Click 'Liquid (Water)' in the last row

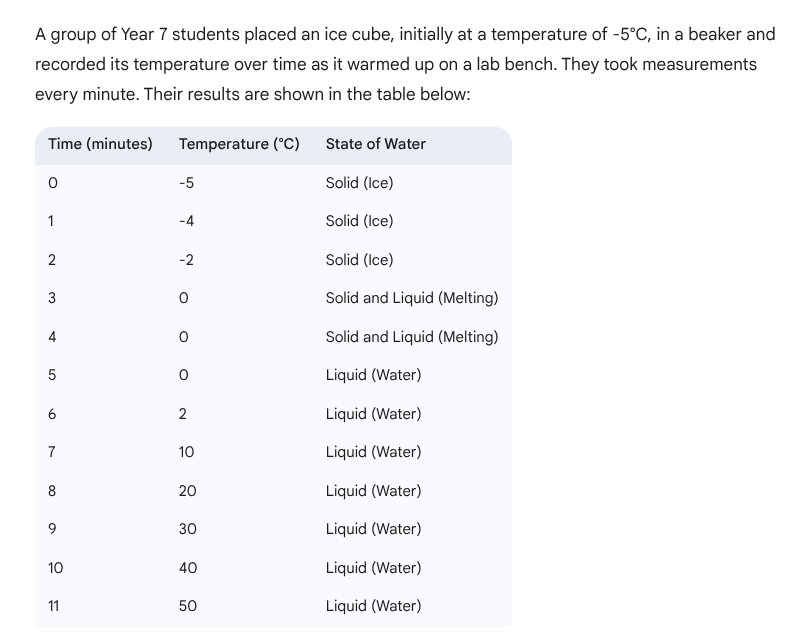click(373, 606)
